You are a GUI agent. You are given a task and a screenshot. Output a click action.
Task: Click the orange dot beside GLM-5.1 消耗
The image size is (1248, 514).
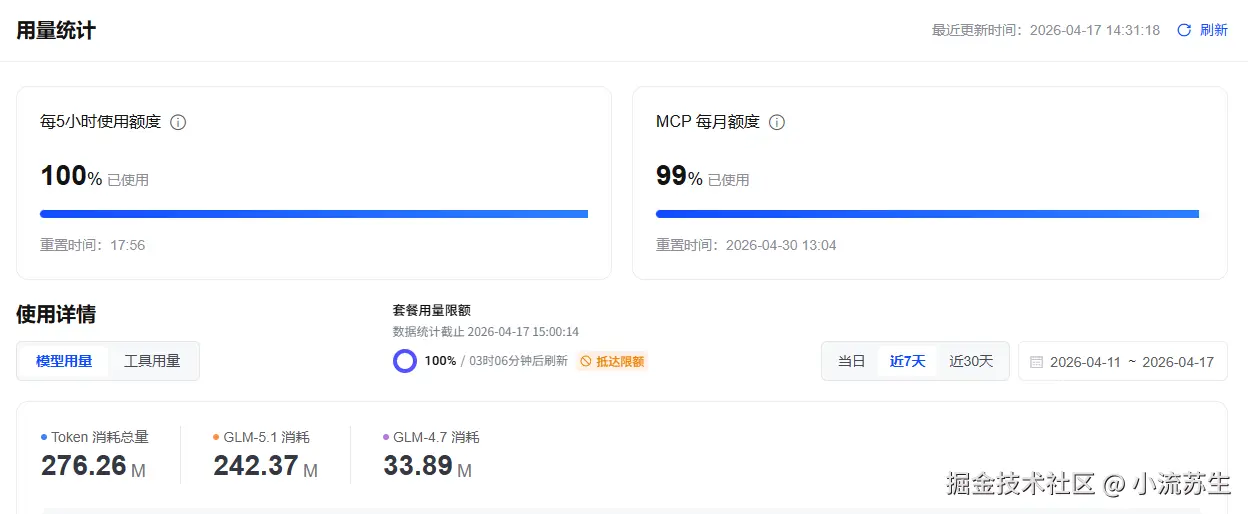216,437
